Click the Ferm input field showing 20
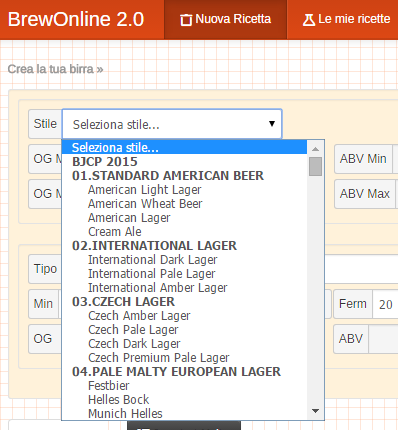Viewport: 398px width, 430px height. pos(385,304)
